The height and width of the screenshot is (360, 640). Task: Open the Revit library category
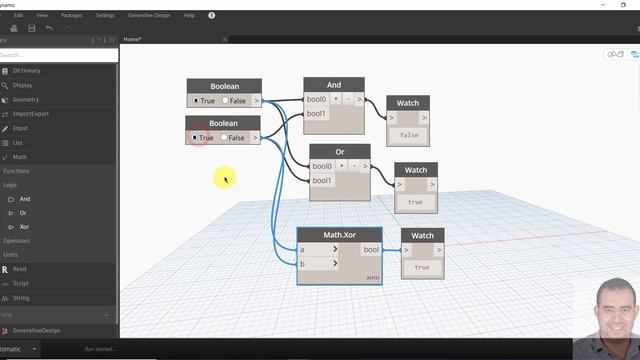pos(58,269)
